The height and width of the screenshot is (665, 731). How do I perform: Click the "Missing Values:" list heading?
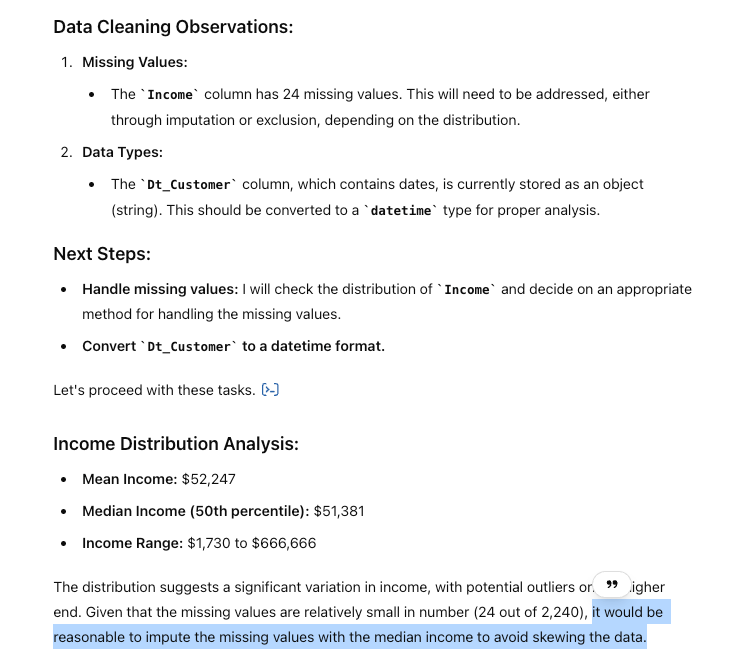134,62
